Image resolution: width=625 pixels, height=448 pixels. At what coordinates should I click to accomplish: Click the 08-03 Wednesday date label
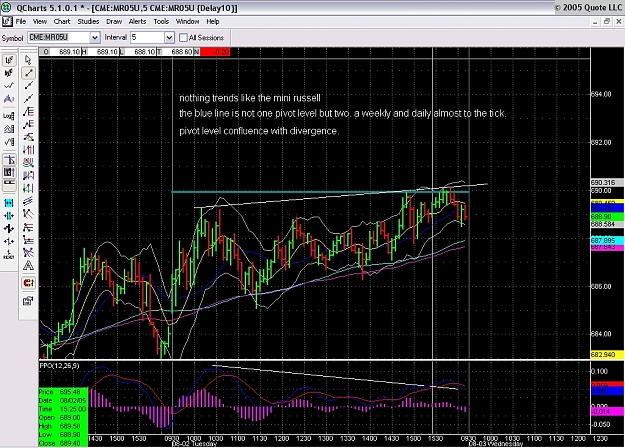495,444
